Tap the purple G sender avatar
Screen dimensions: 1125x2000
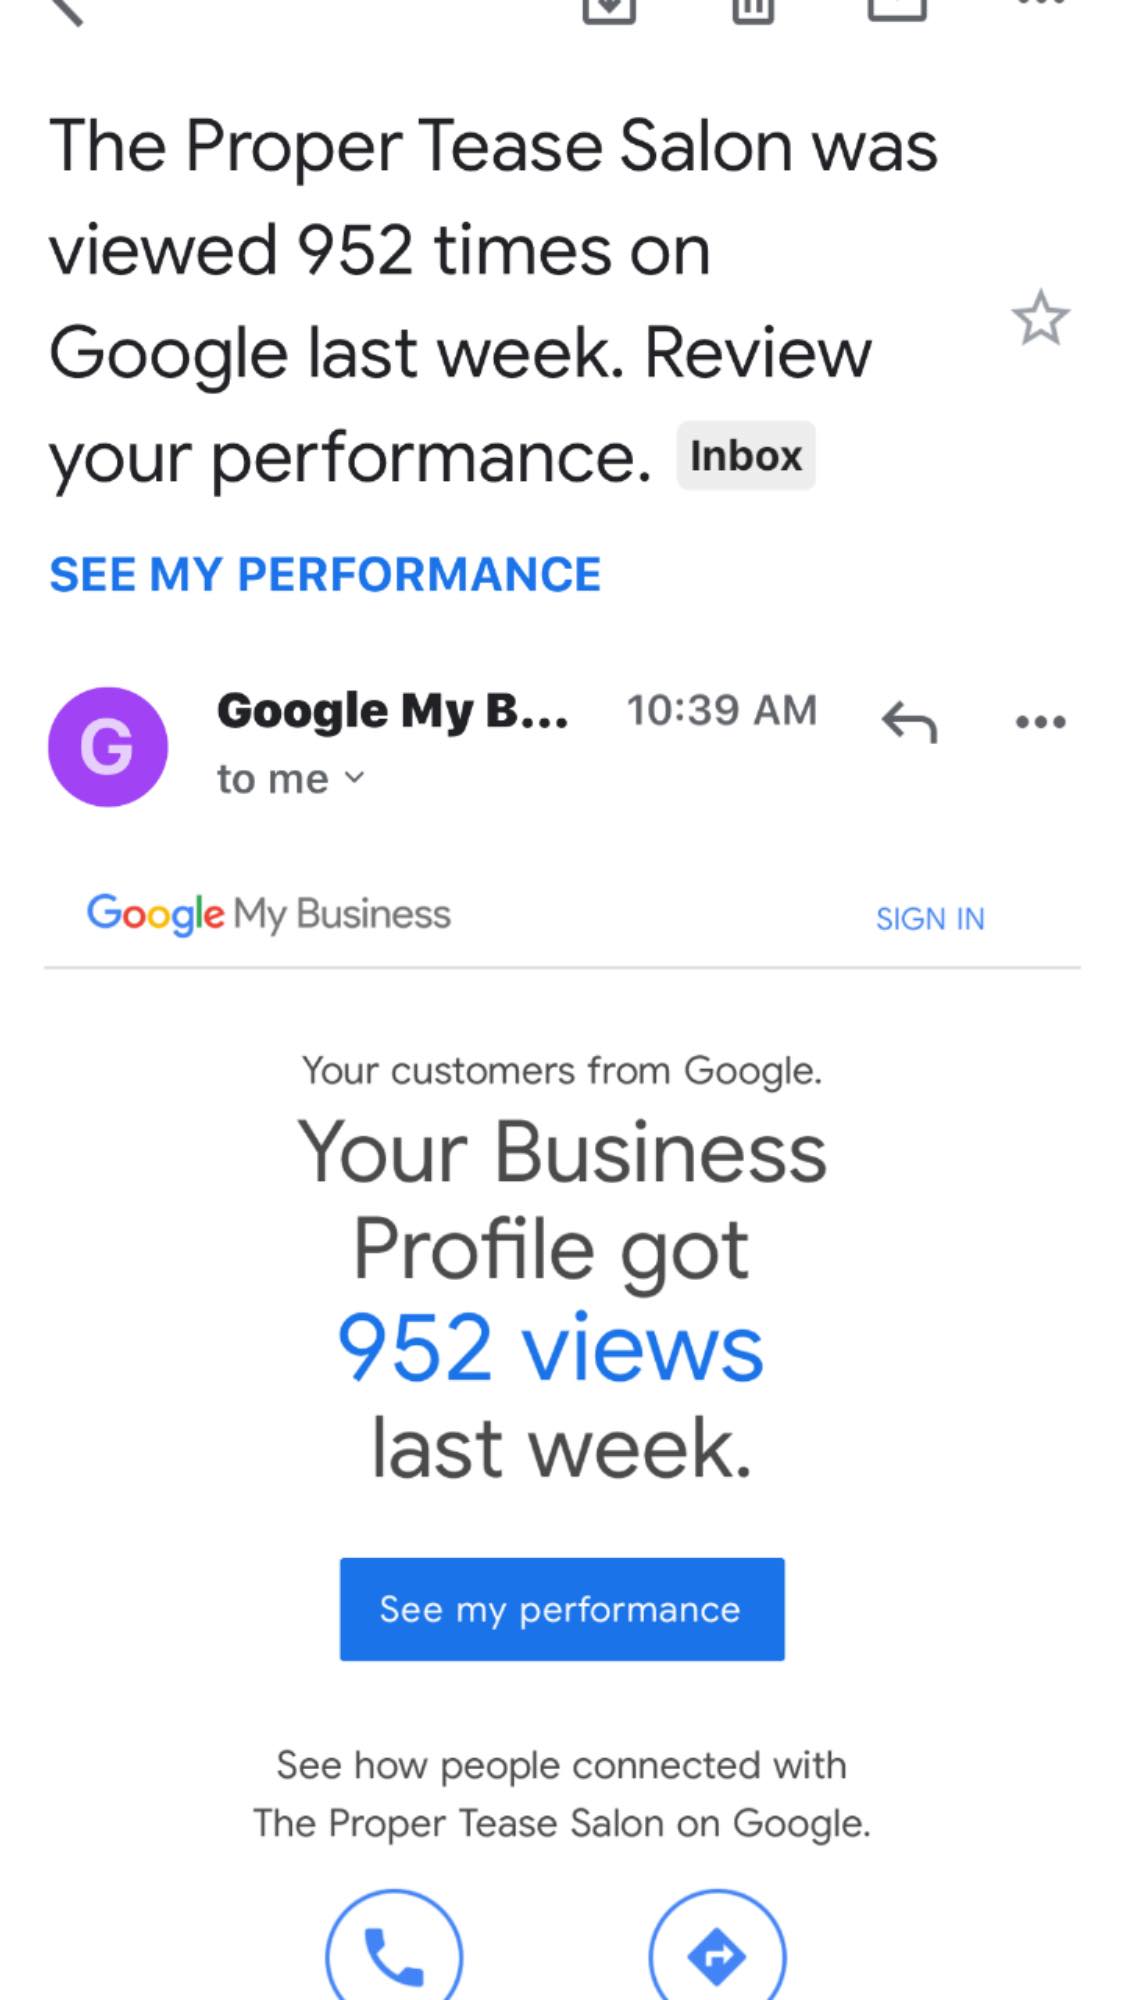click(108, 747)
